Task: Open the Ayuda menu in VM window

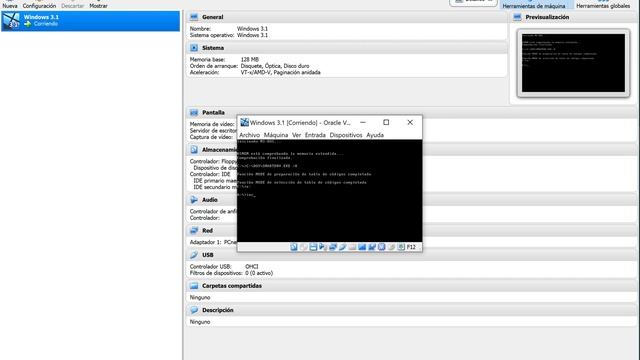Action: click(375, 135)
